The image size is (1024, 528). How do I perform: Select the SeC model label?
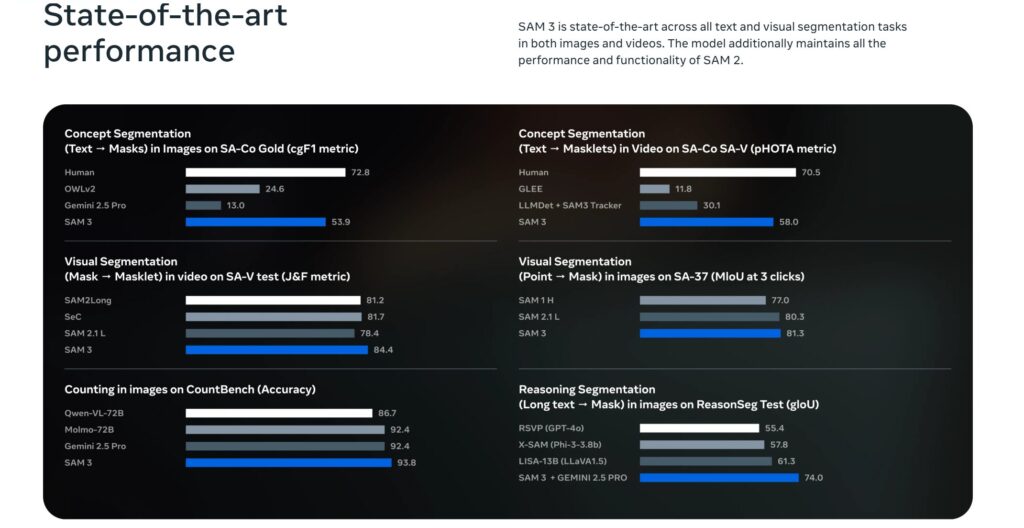73,317
